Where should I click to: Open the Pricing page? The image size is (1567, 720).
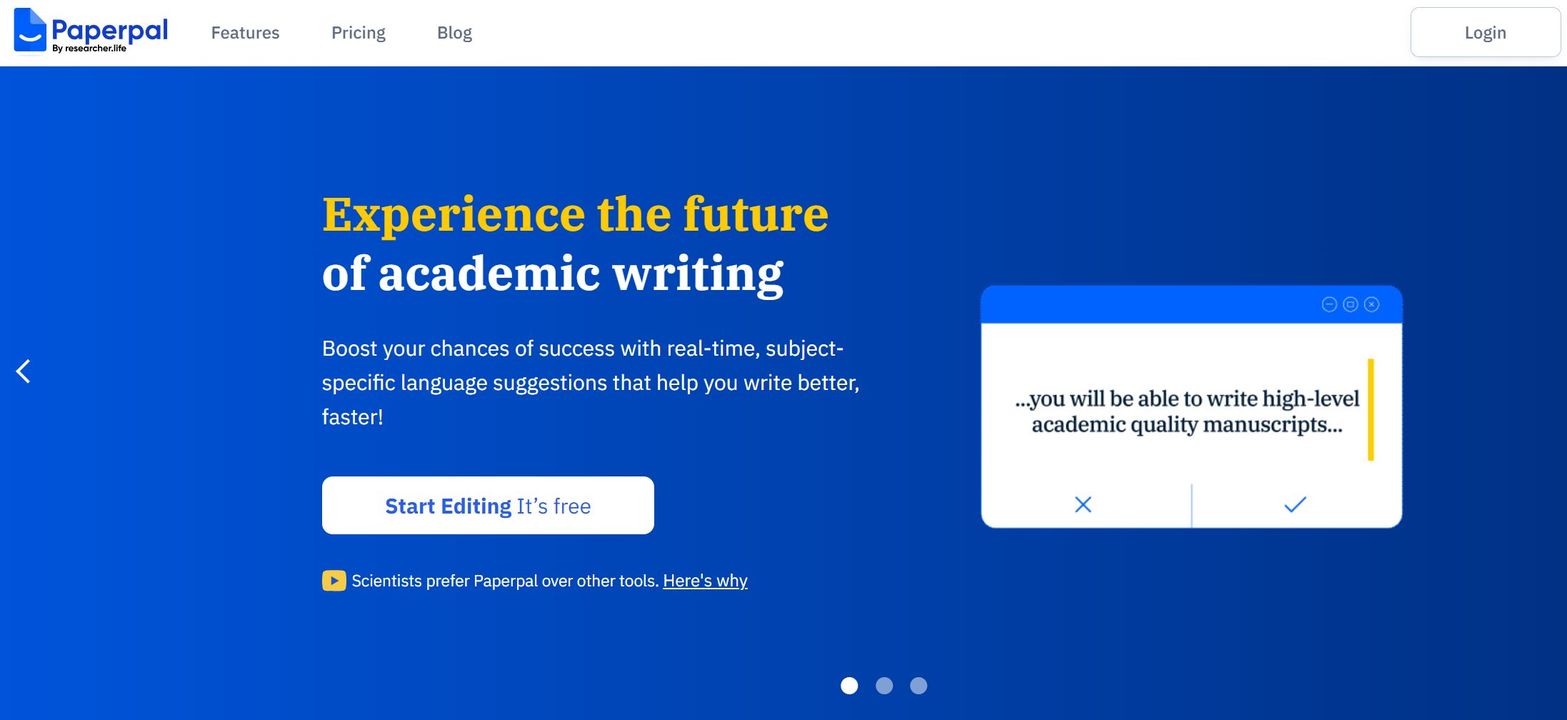pyautogui.click(x=358, y=33)
